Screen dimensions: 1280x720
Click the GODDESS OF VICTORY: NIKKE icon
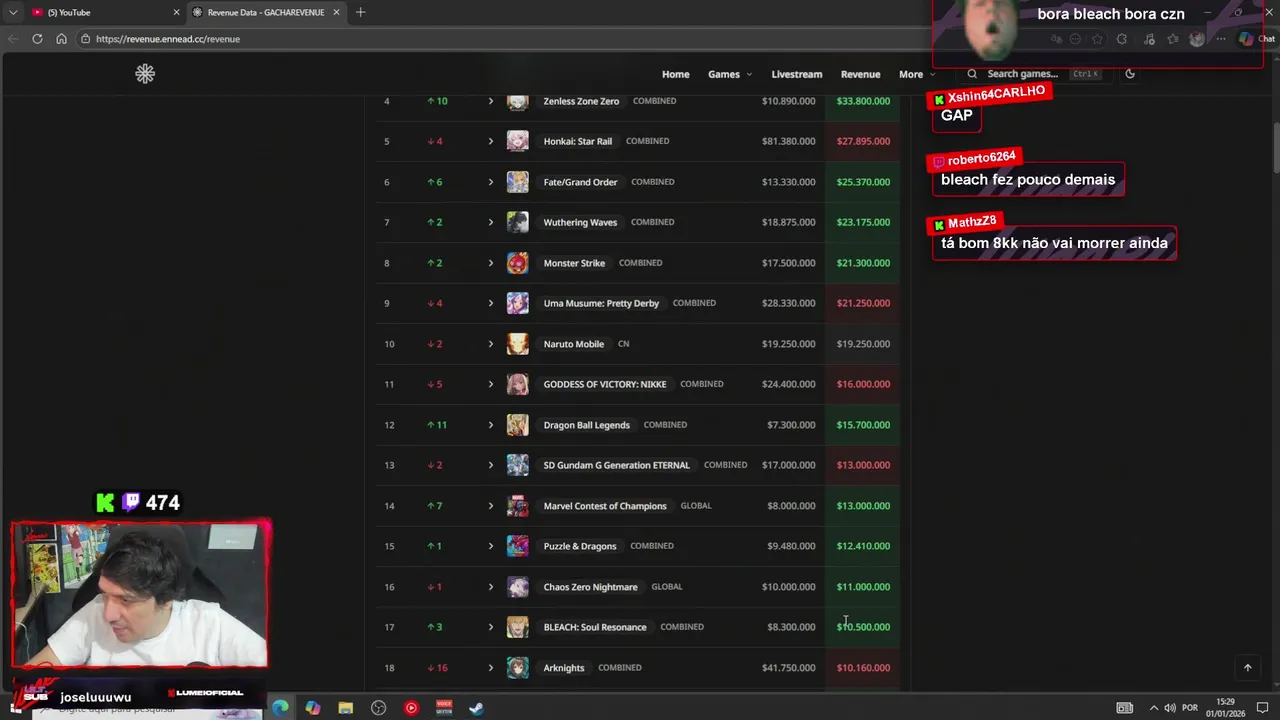coord(518,384)
